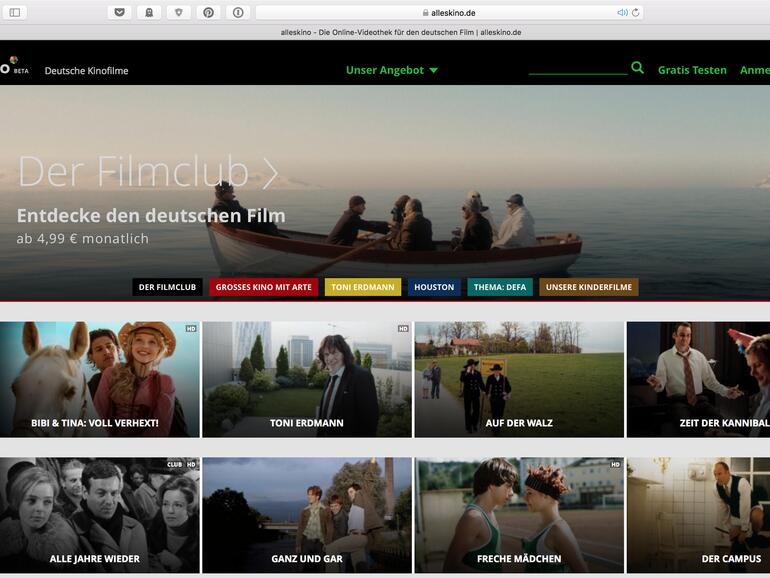The image size is (770, 578).
Task: Expand the Unser Angebot dropdown
Action: pyautogui.click(x=391, y=70)
